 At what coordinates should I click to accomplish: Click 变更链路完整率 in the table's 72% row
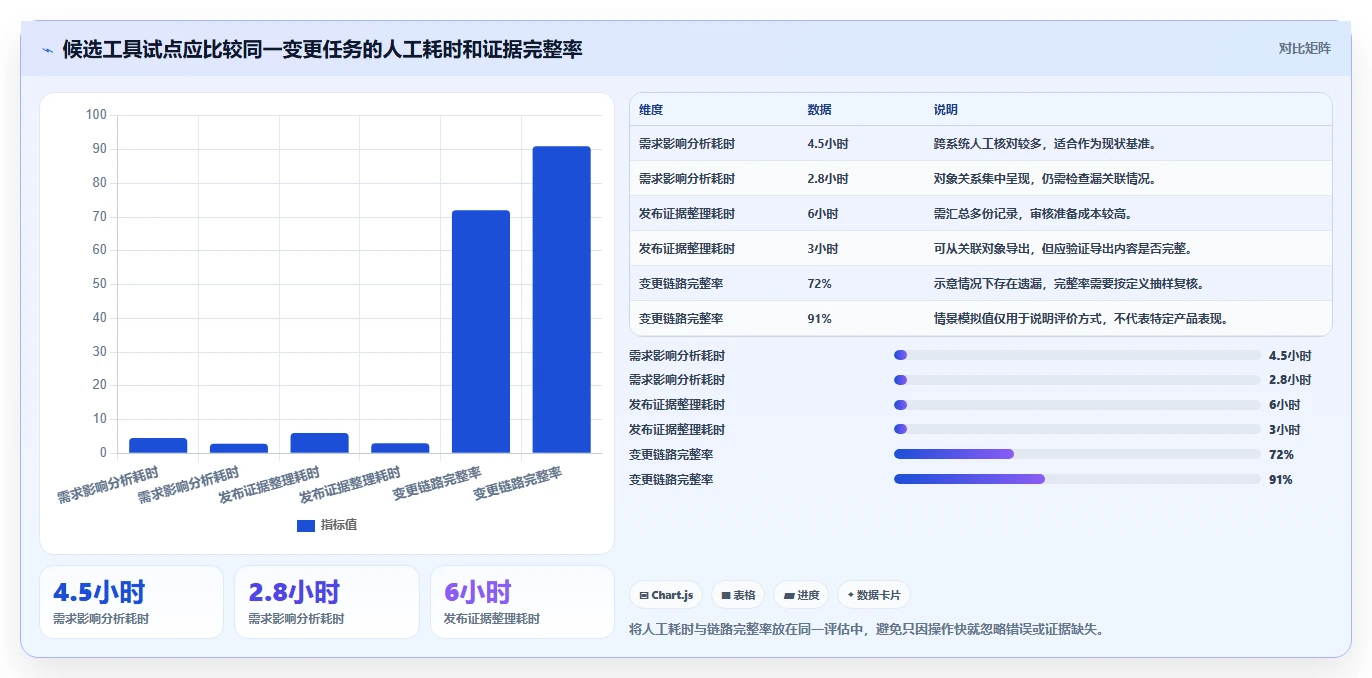pos(681,284)
